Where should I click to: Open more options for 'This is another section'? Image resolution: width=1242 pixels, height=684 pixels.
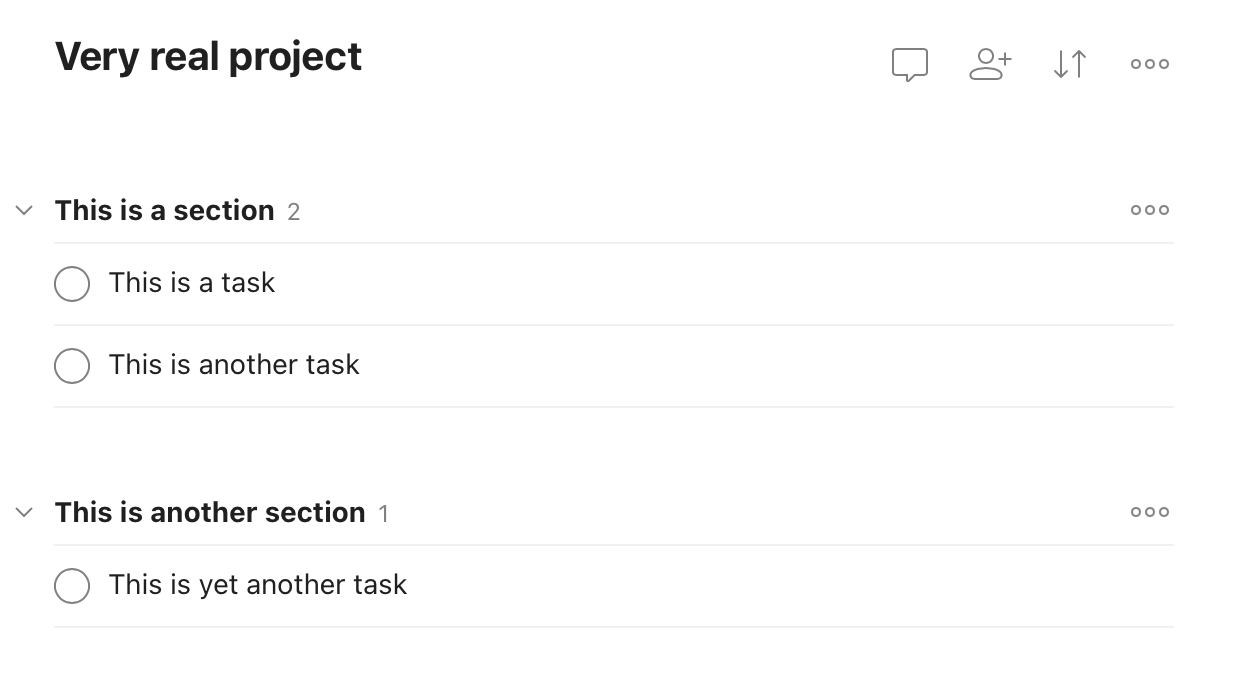(1149, 512)
